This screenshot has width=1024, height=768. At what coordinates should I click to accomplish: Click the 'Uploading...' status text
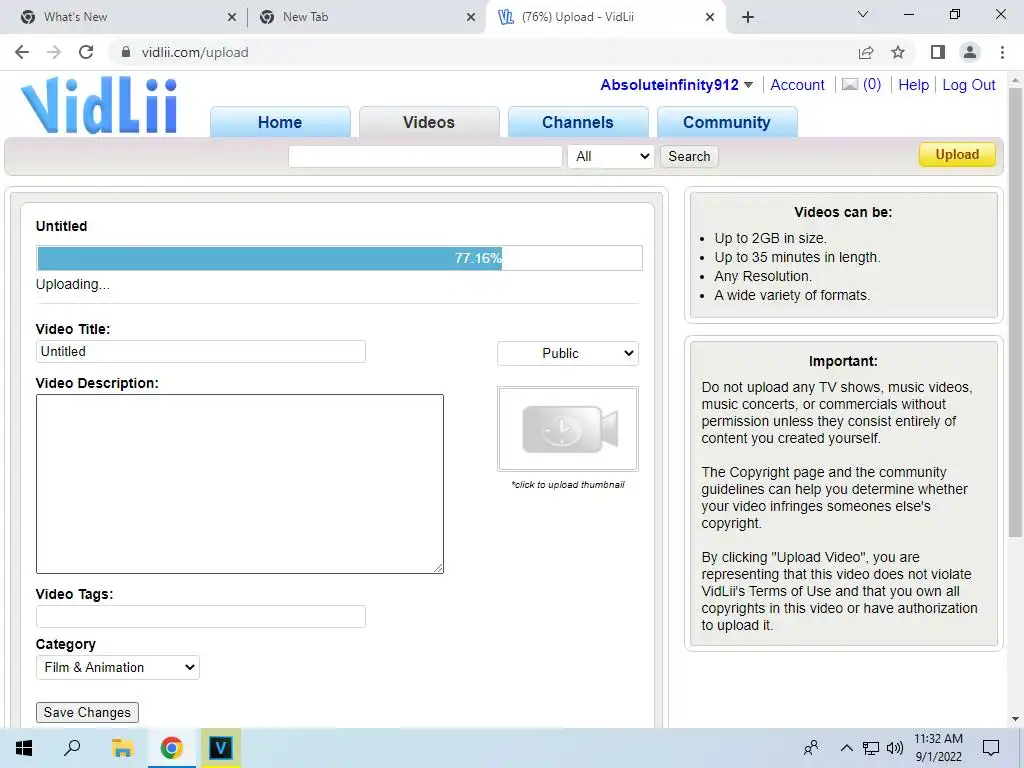pyautogui.click(x=72, y=285)
